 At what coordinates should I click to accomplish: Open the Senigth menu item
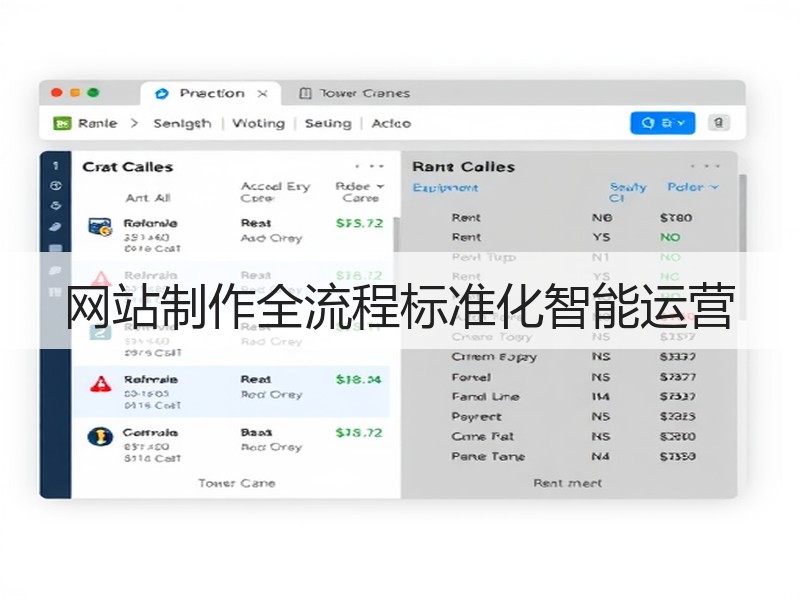coord(182,123)
